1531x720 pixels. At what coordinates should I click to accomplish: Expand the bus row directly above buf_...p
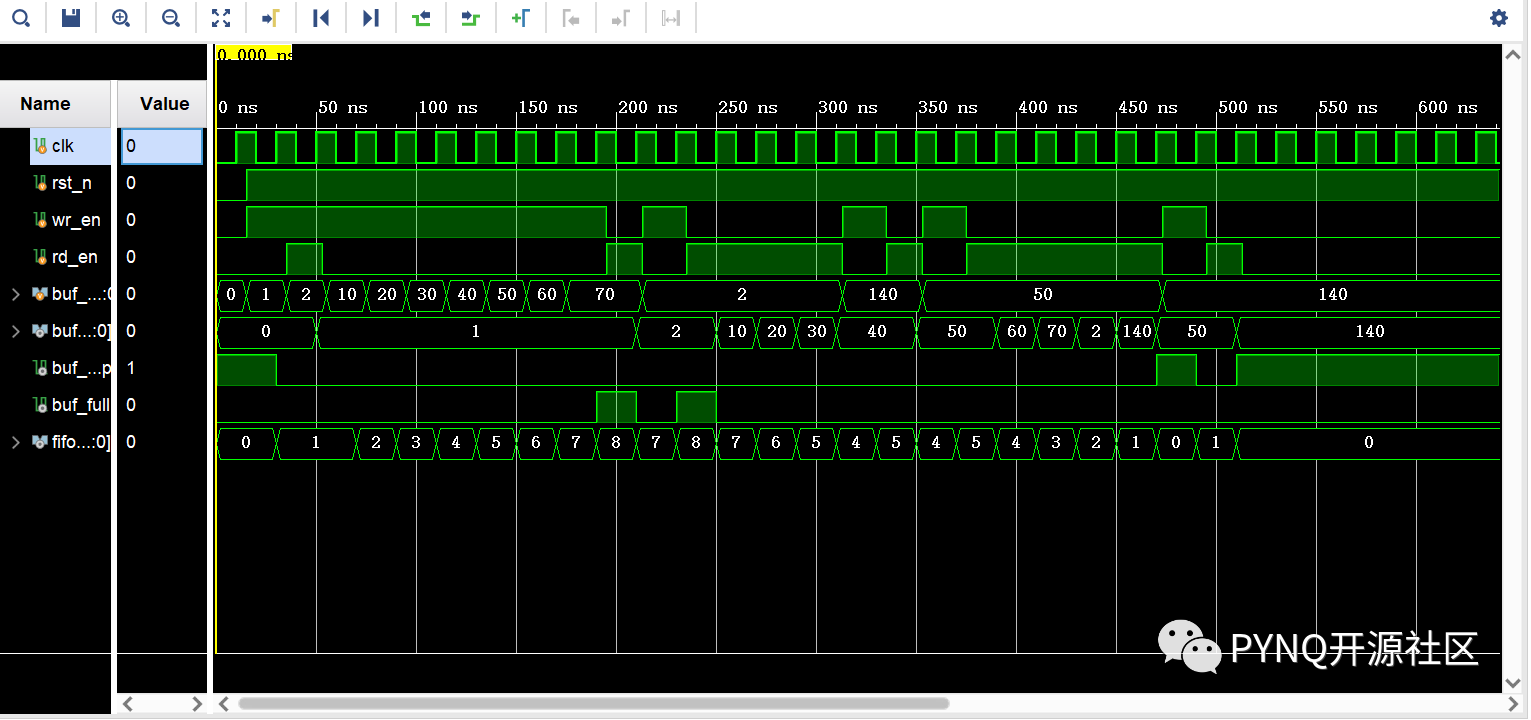tap(15, 331)
